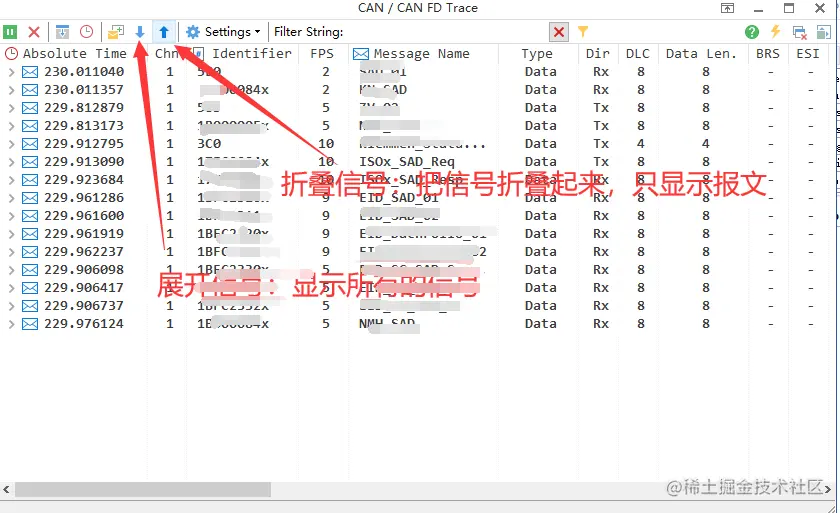
Task: Click the envelope icon of row 229.906417
Action: 30,288
